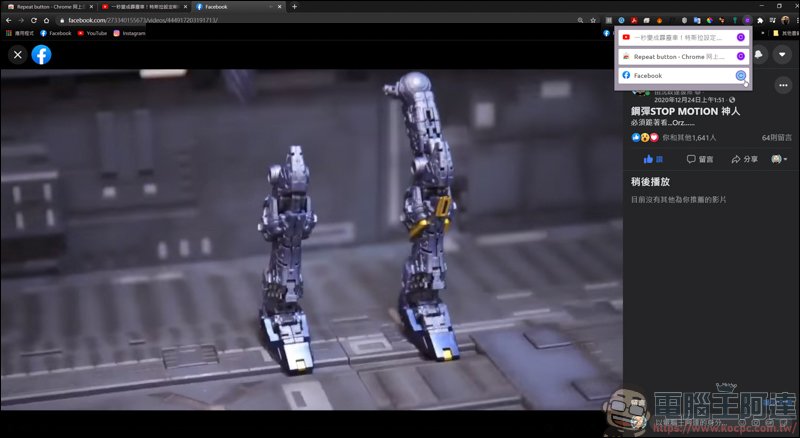Select the 'Repeat button - Chrome' popup text
The height and width of the screenshot is (438, 800).
(679, 56)
